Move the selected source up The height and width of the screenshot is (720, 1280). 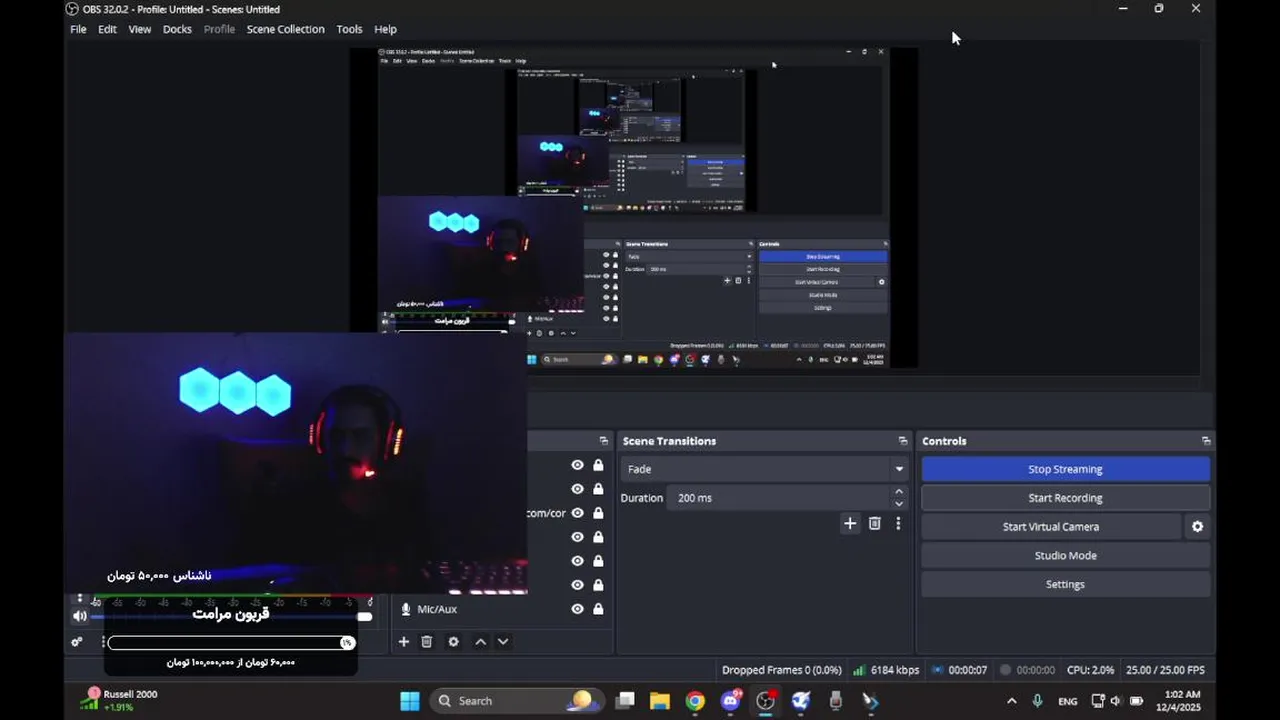480,642
